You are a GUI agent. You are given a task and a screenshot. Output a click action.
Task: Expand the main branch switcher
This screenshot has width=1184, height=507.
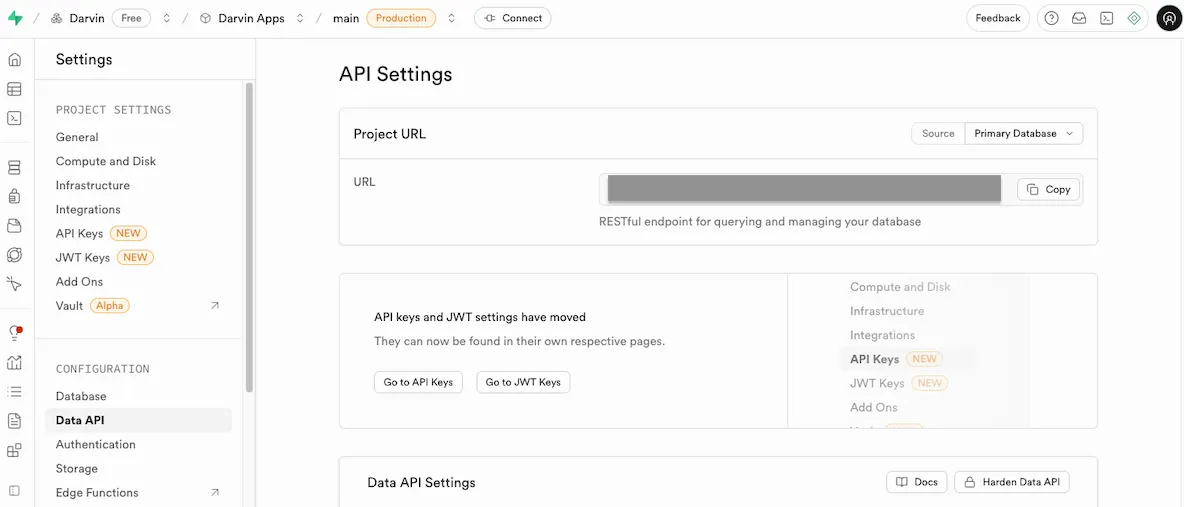pyautogui.click(x=452, y=18)
